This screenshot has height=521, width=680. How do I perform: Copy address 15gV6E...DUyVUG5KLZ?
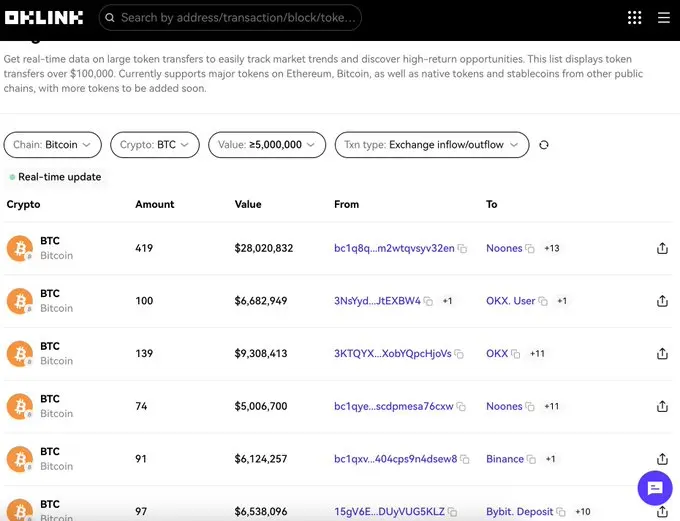coord(452,512)
